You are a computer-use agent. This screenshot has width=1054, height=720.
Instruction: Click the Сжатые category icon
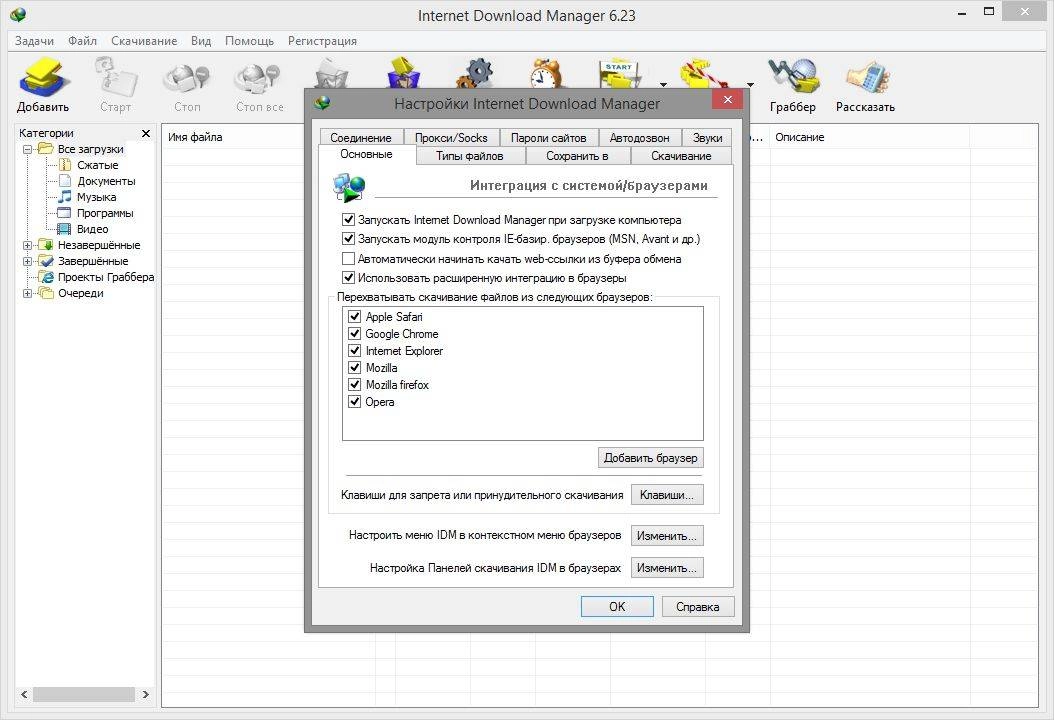tap(65, 165)
